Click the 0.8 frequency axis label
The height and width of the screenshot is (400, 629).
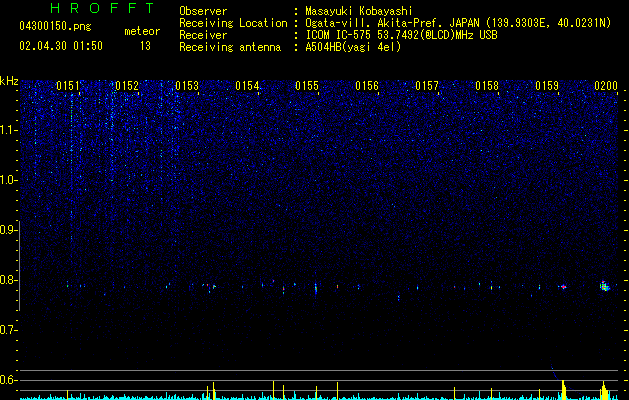(8, 280)
